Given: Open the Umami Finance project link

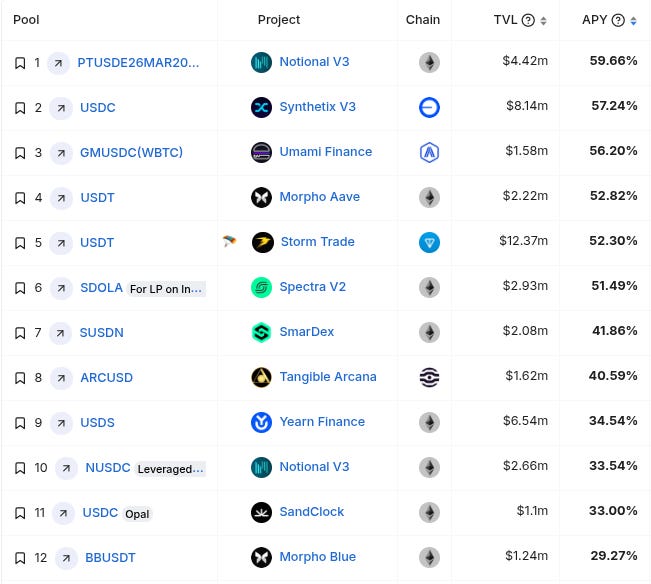Looking at the screenshot, I should click(326, 152).
